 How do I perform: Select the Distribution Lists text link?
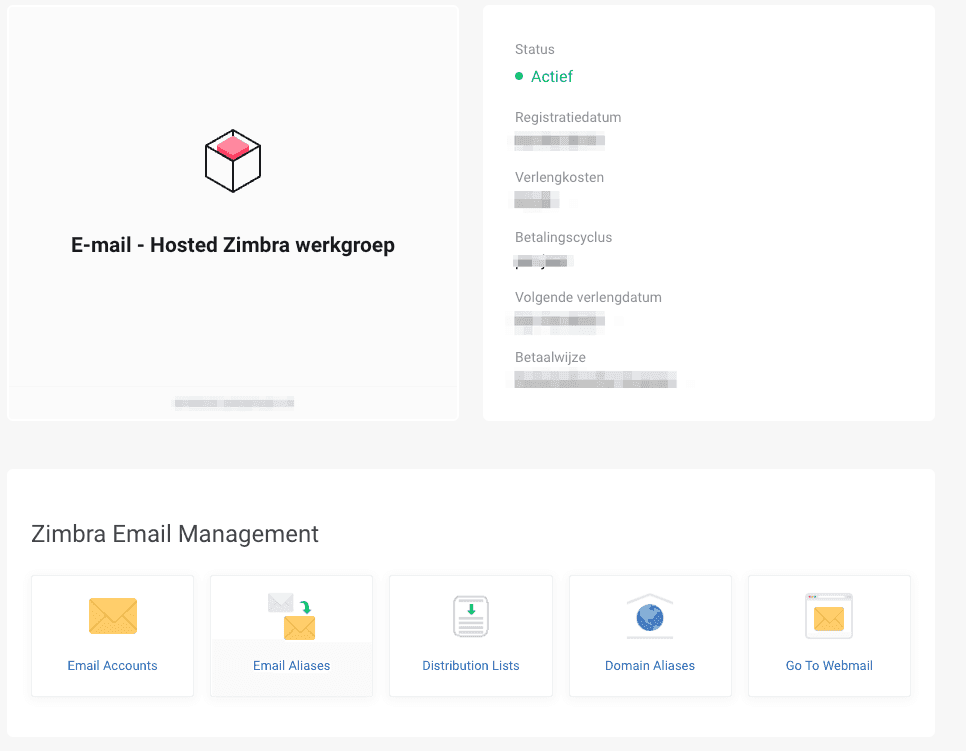(x=470, y=665)
